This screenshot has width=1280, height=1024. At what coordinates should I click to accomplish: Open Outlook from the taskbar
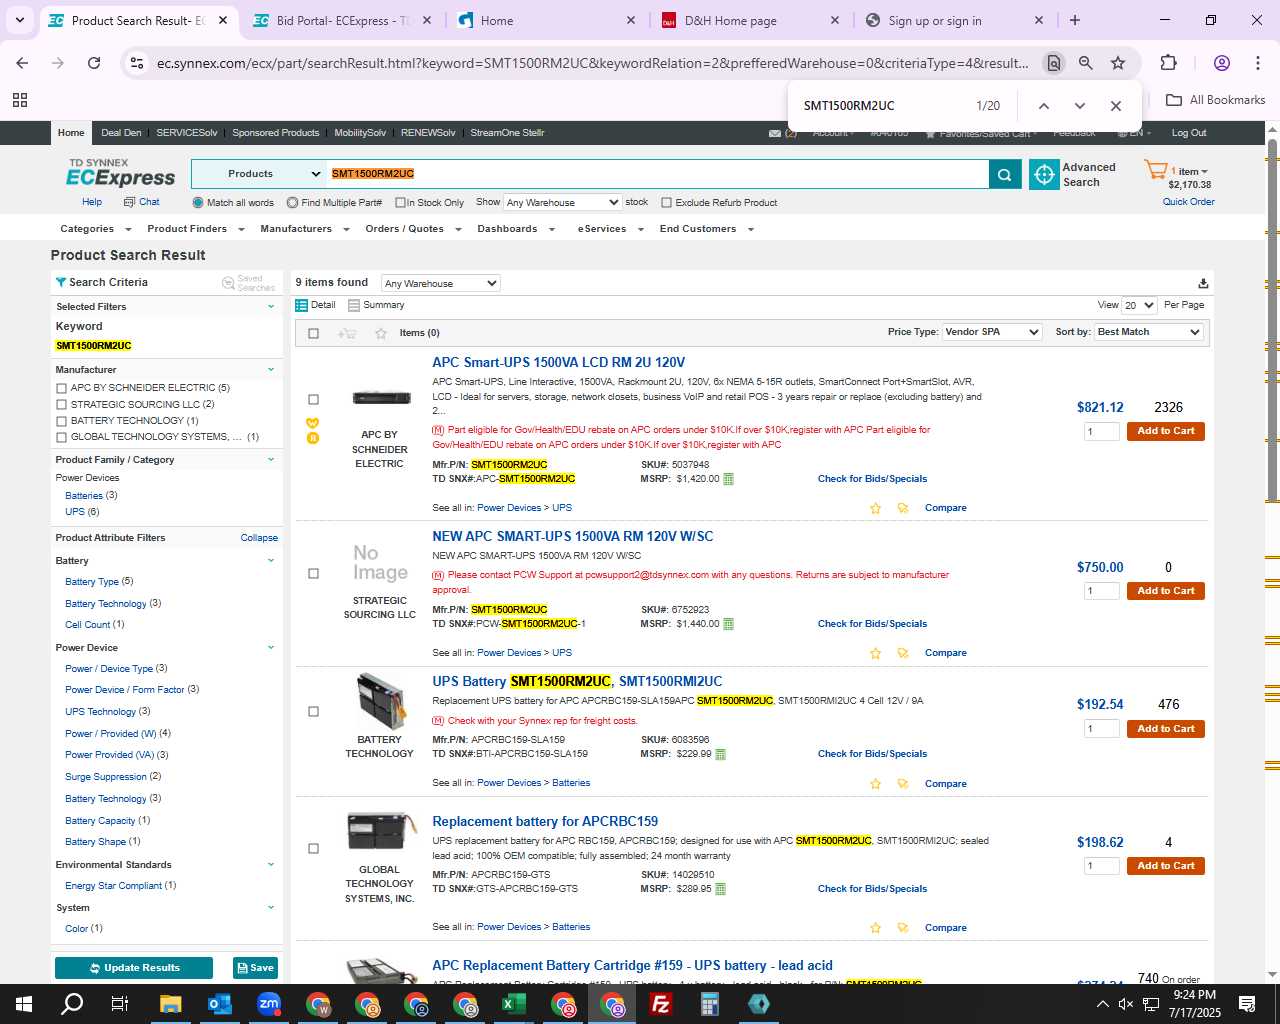[x=220, y=1004]
